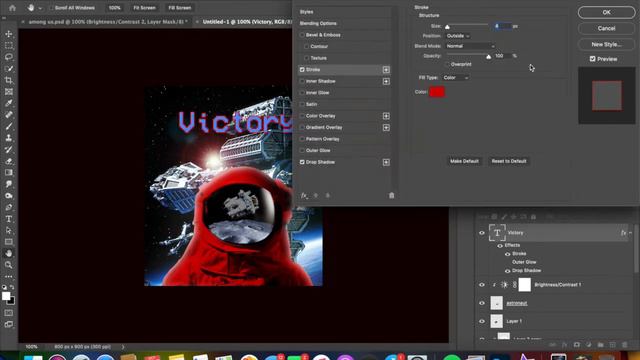640x360 pixels.
Task: Collapse the Victory layer effects arrow
Action: [x=631, y=233]
